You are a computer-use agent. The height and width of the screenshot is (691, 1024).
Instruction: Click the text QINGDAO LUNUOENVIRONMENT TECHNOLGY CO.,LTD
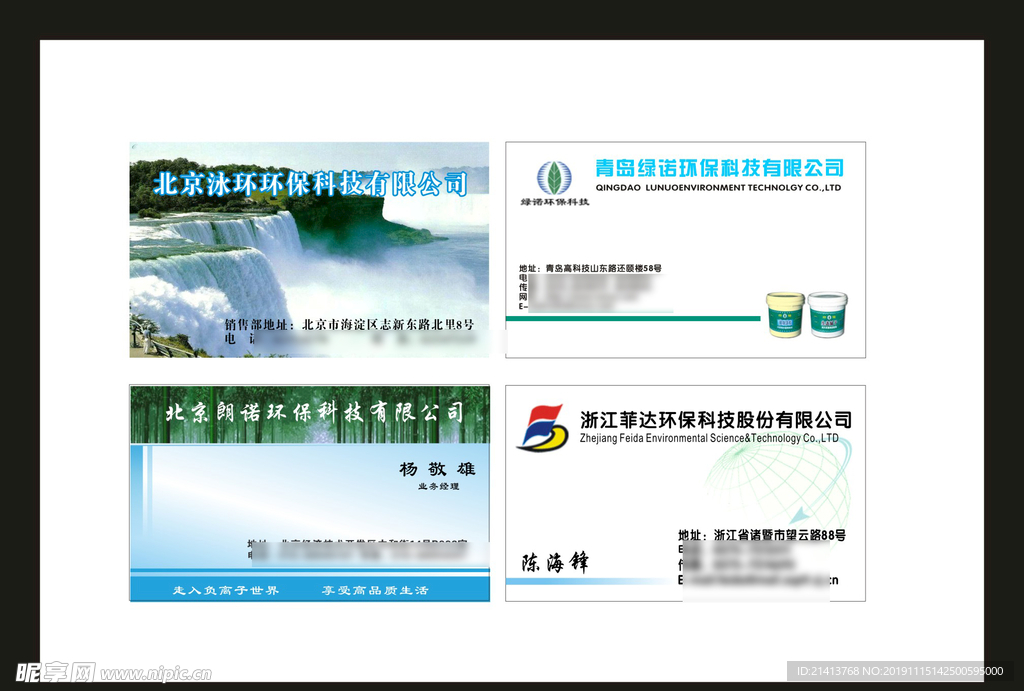(x=718, y=187)
